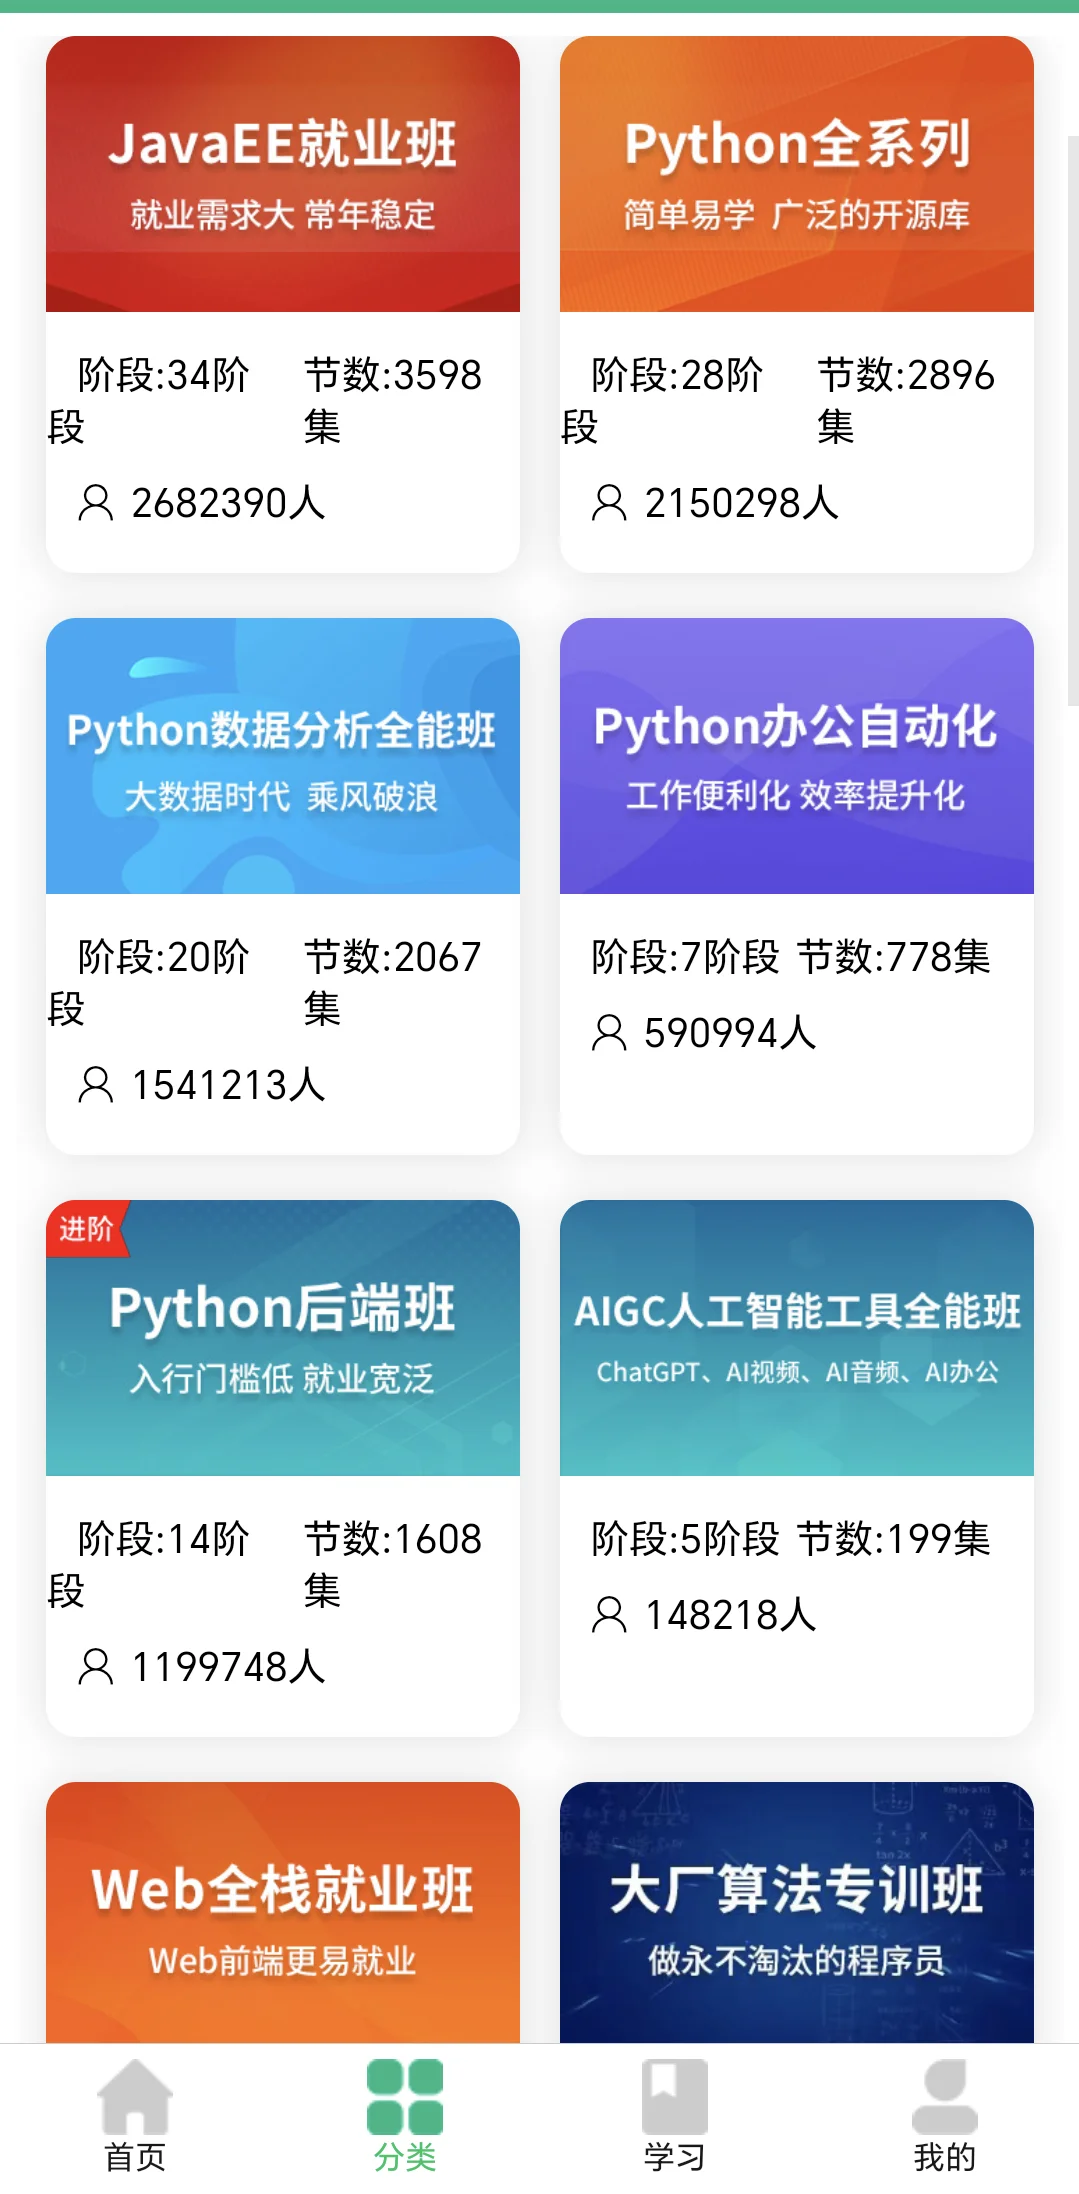Open 大厂算法专训班 course banner
The width and height of the screenshot is (1079, 2194).
(x=797, y=1912)
